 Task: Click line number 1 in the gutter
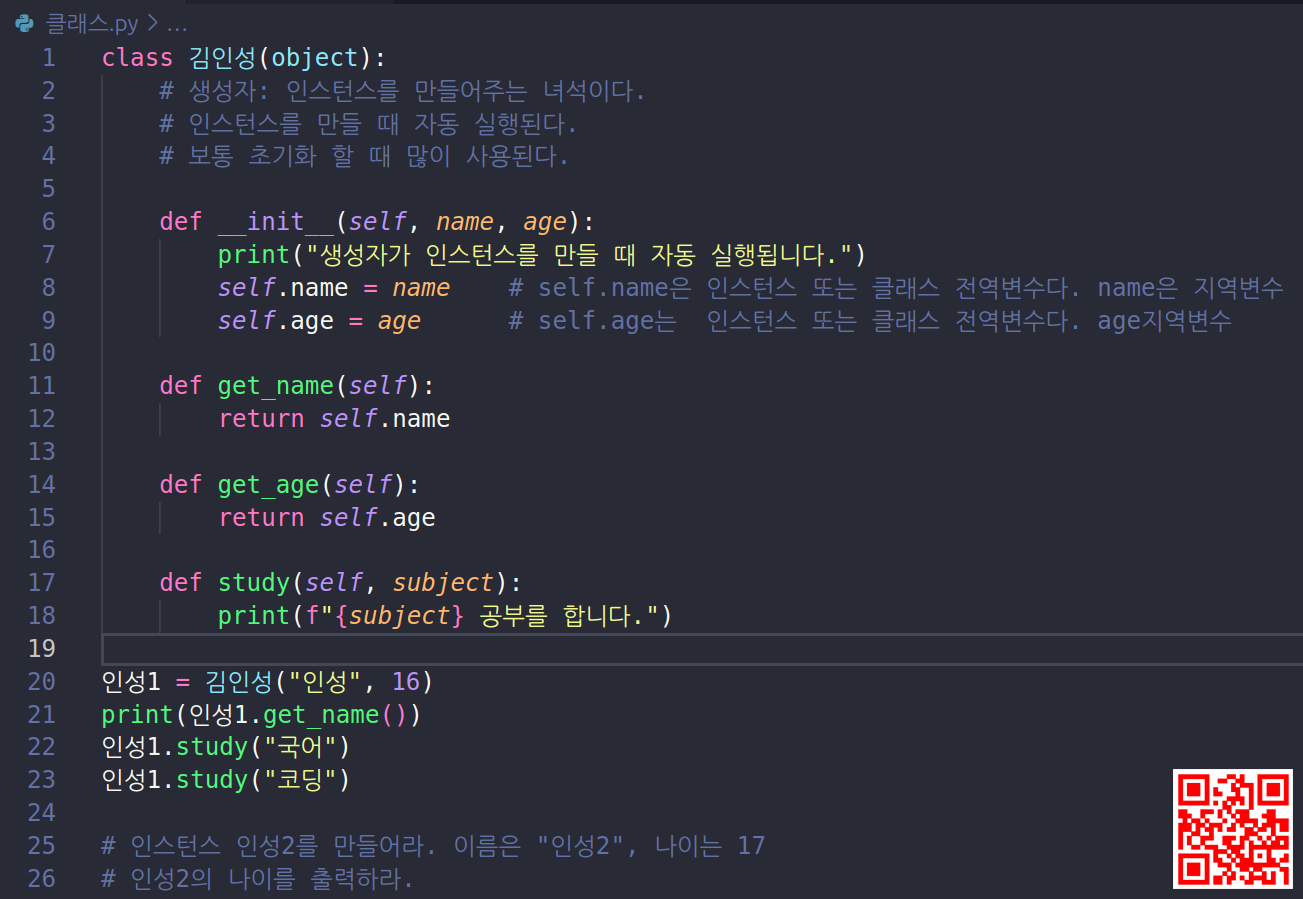(x=49, y=58)
